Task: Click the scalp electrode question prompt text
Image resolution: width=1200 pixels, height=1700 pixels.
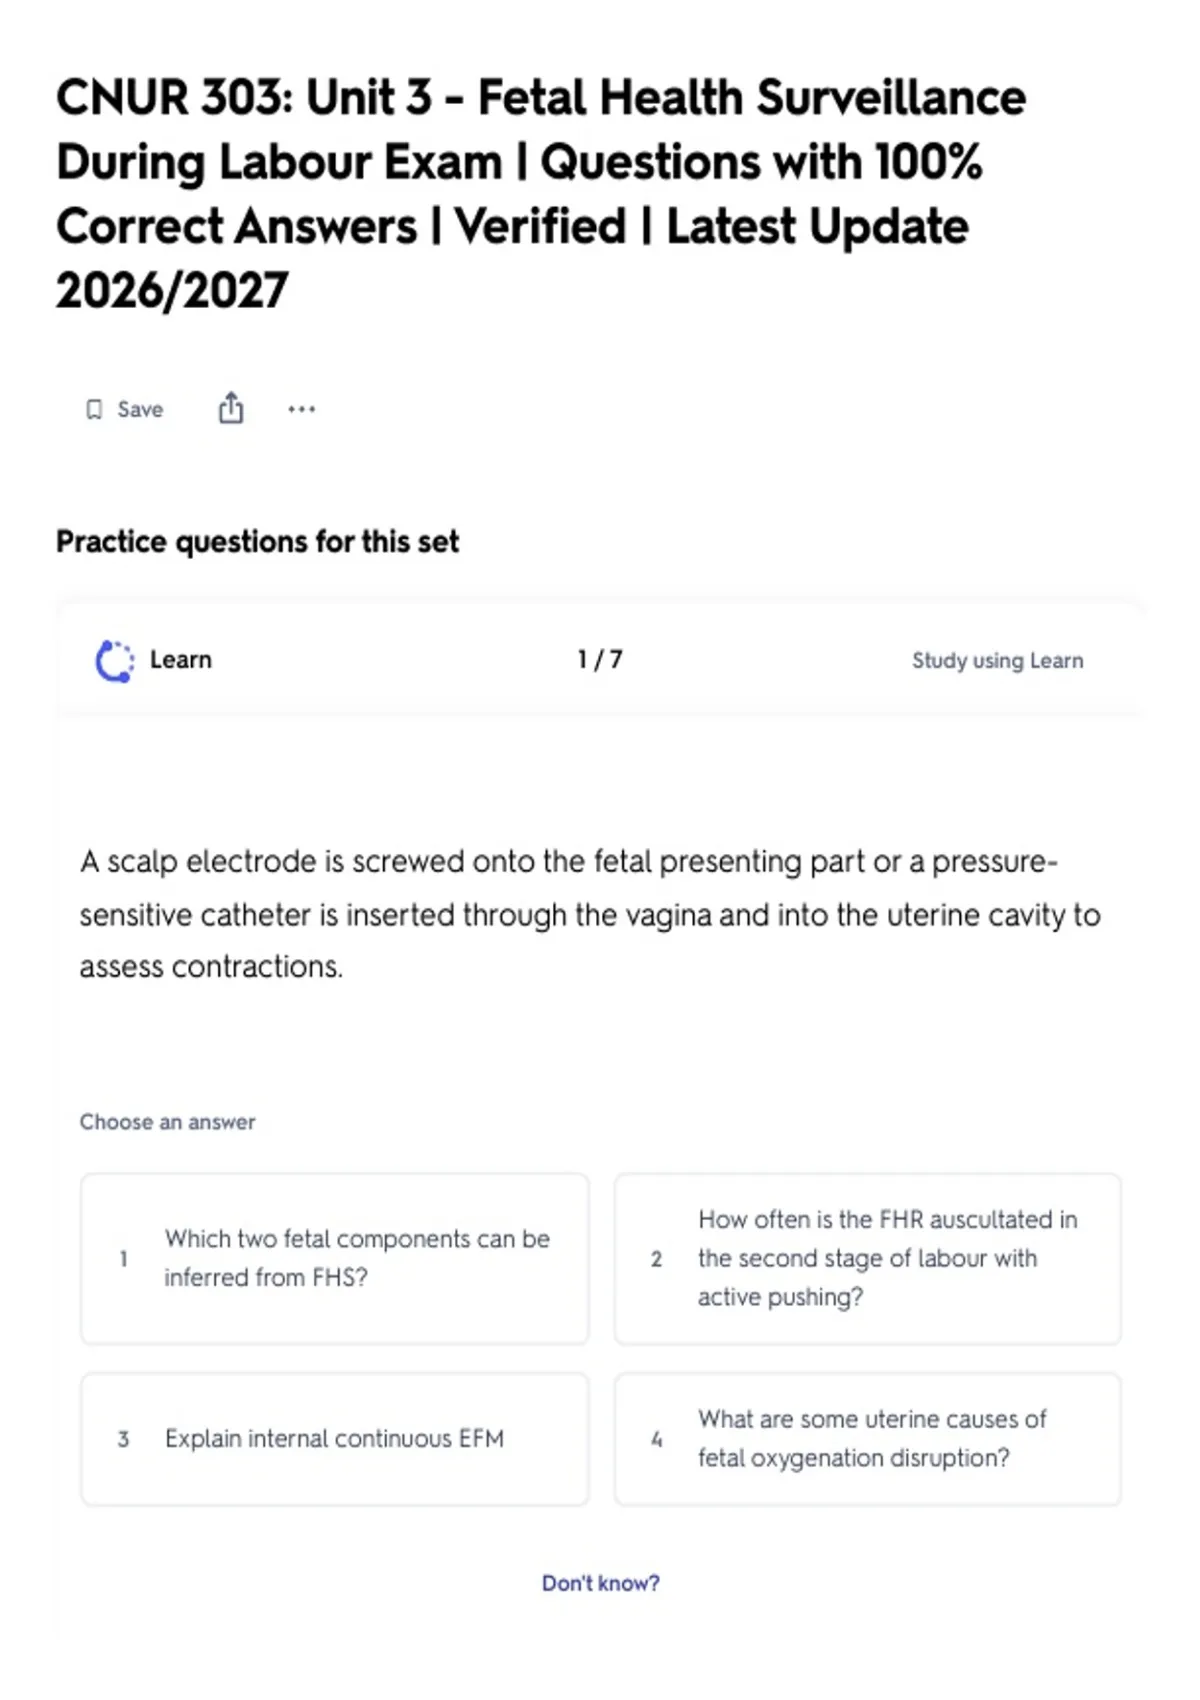Action: coord(590,914)
